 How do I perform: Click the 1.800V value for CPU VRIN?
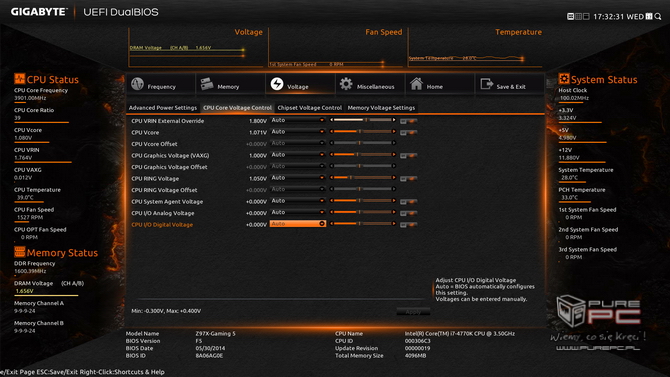coord(258,121)
